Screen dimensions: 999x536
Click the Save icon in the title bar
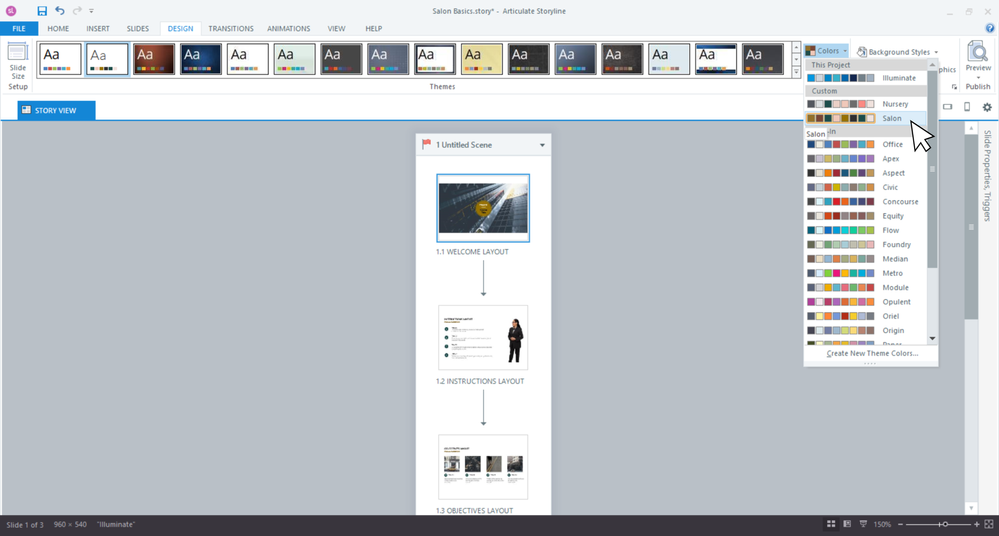pos(42,11)
